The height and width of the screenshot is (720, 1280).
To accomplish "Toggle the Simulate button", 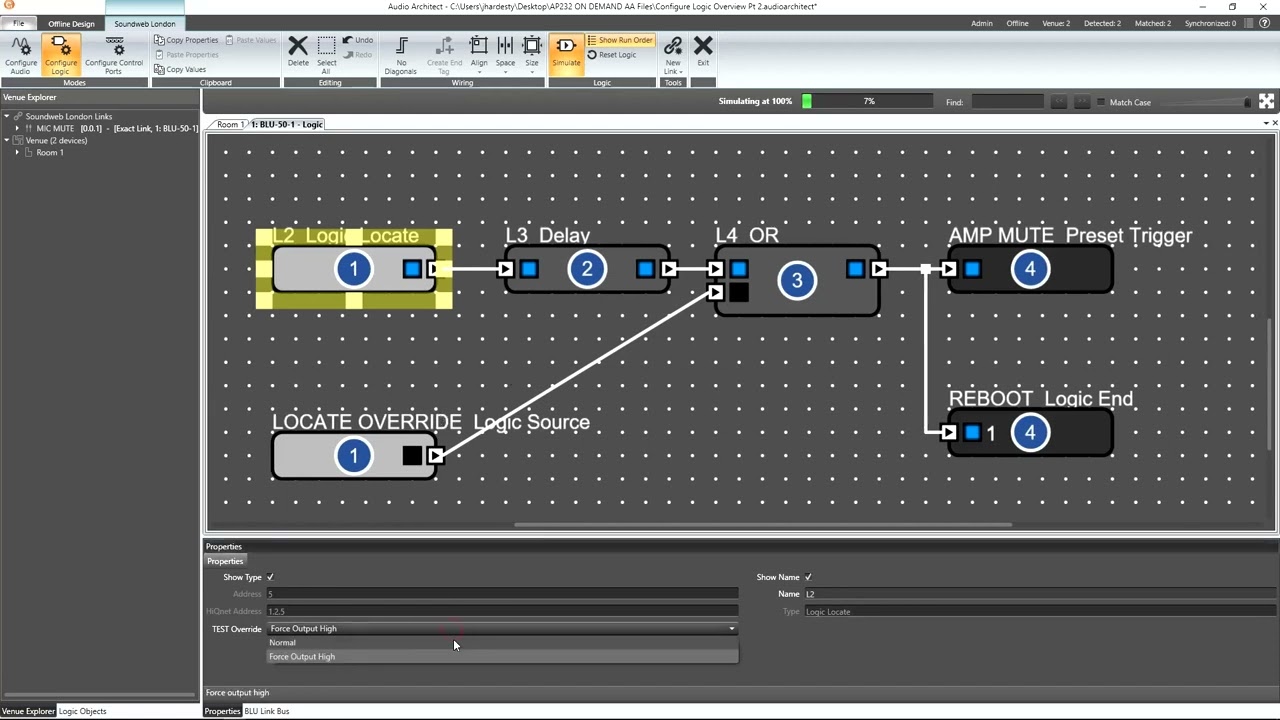I will click(x=566, y=52).
